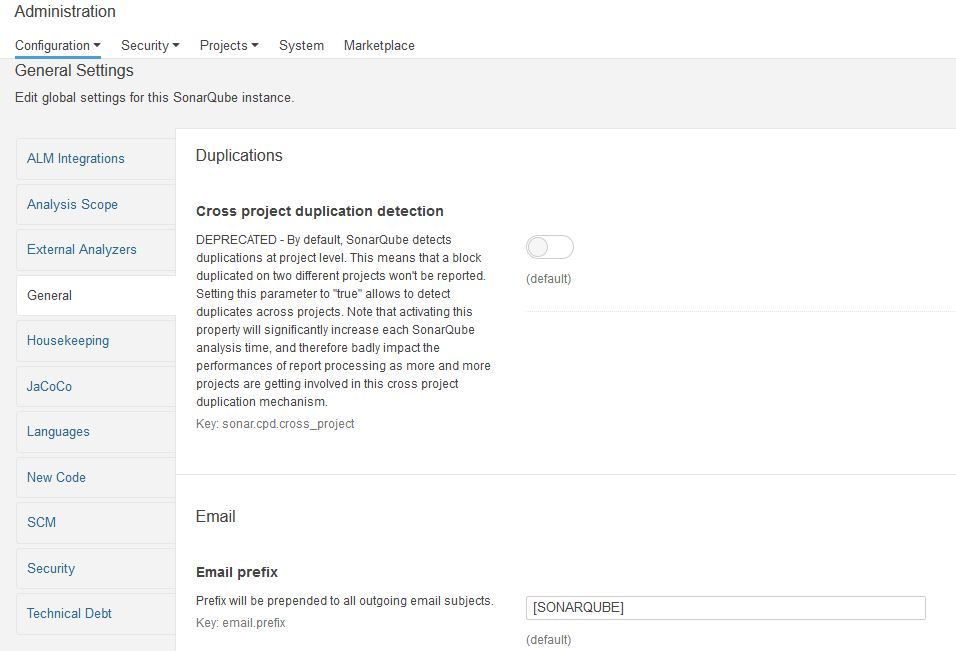Viewport: 956px width, 651px height.
Task: Click the Cross project duplication detection title
Action: [319, 211]
